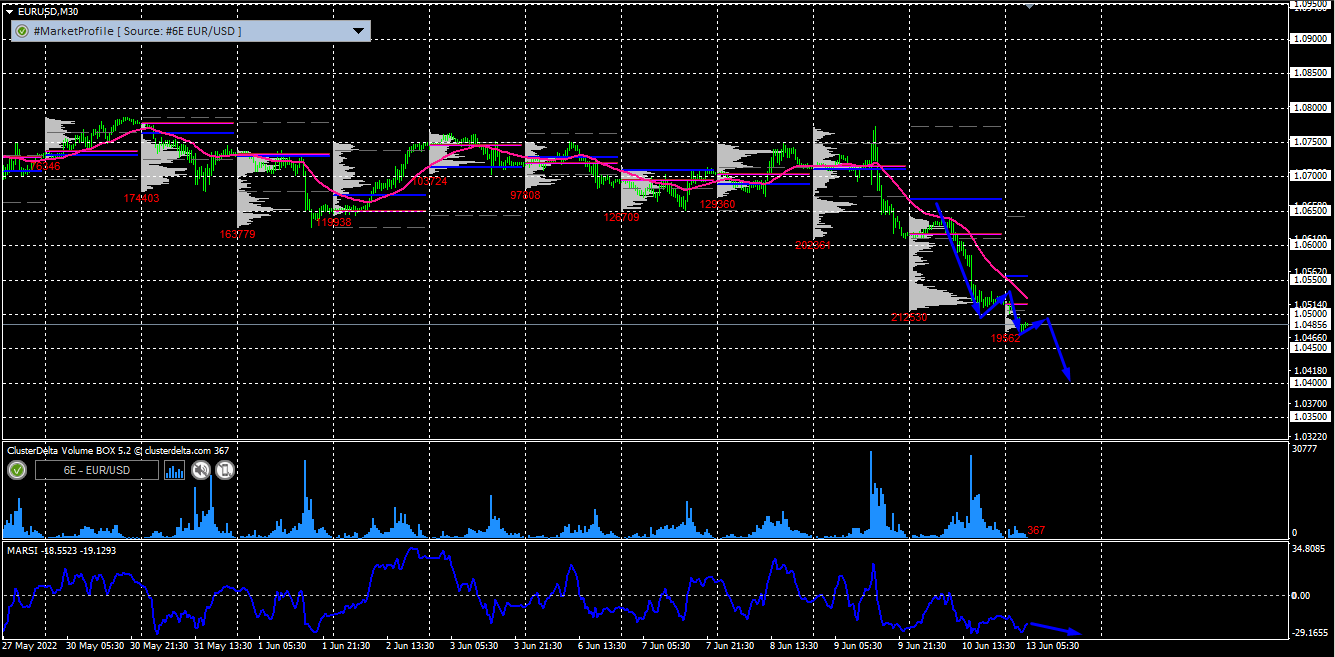This screenshot has width=1335, height=657.
Task: Toggle the ClusterDelta sound mute icon
Action: (201, 470)
